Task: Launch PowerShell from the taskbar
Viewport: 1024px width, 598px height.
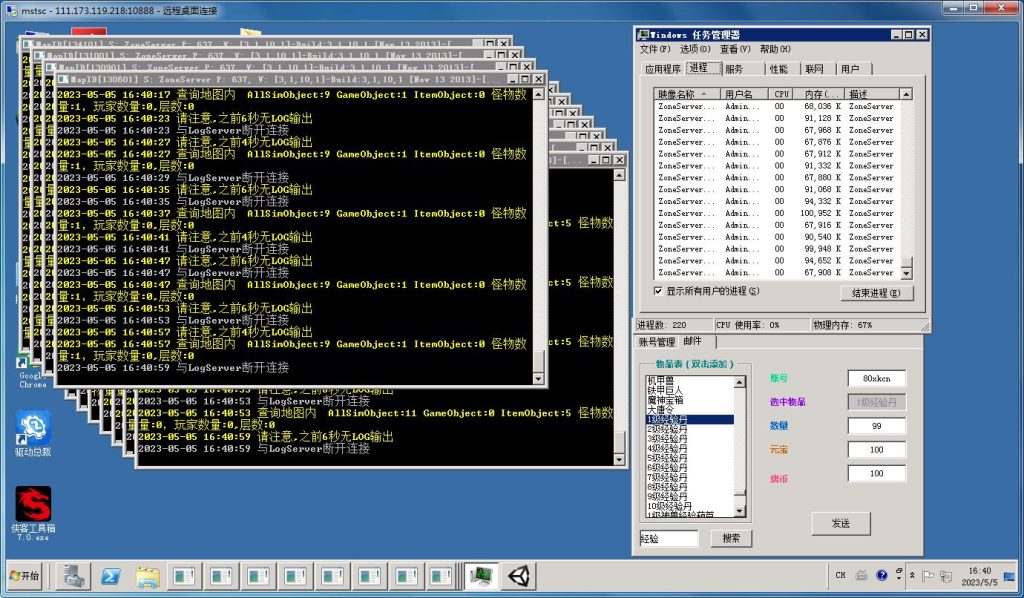Action: (111, 576)
